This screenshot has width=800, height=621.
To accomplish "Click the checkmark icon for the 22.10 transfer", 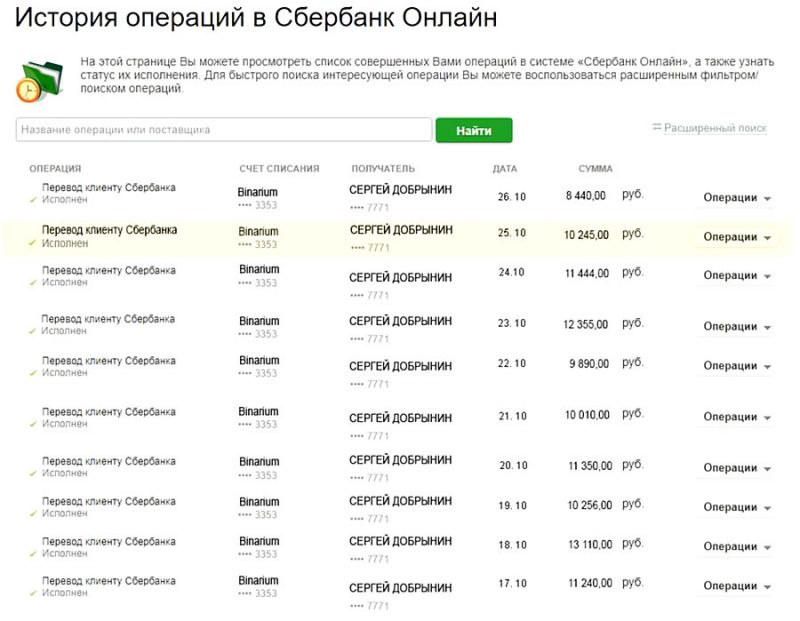I will 33,373.
